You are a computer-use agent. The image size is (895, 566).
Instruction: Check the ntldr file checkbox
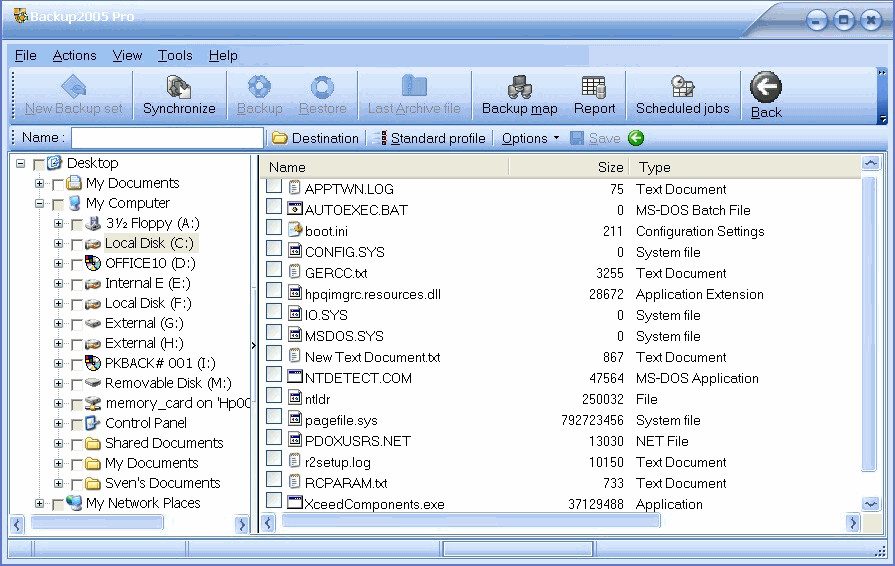coord(274,395)
